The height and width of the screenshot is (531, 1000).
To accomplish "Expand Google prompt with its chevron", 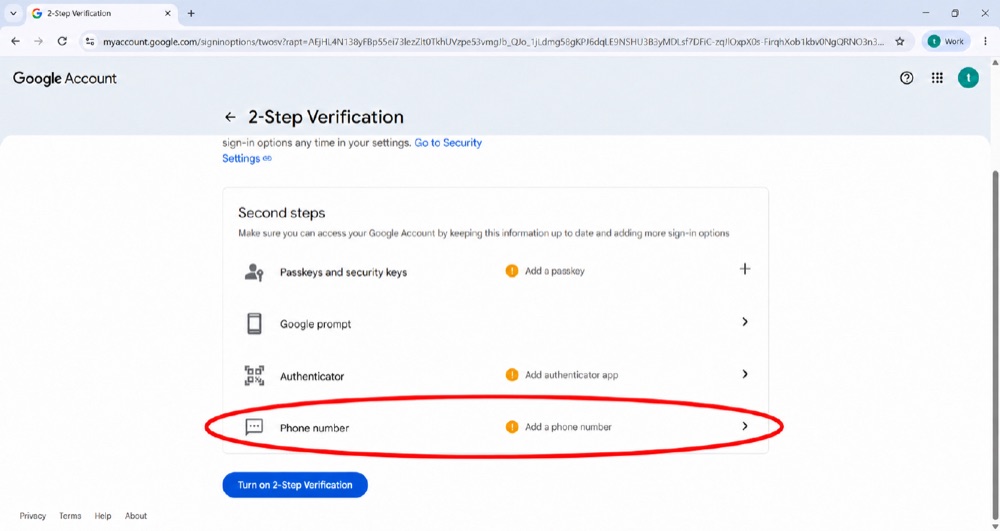I will click(x=745, y=322).
